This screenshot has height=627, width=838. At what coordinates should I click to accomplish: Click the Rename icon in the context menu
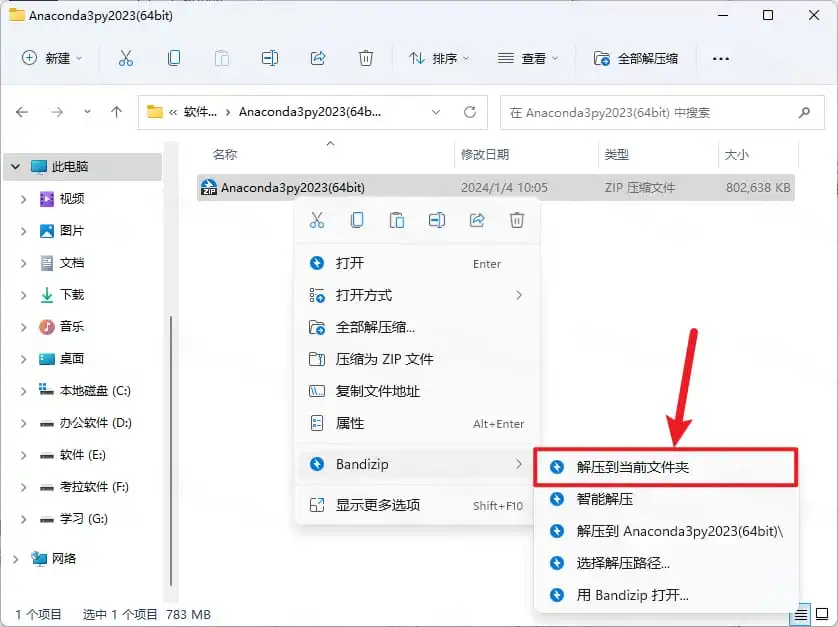click(x=437, y=220)
